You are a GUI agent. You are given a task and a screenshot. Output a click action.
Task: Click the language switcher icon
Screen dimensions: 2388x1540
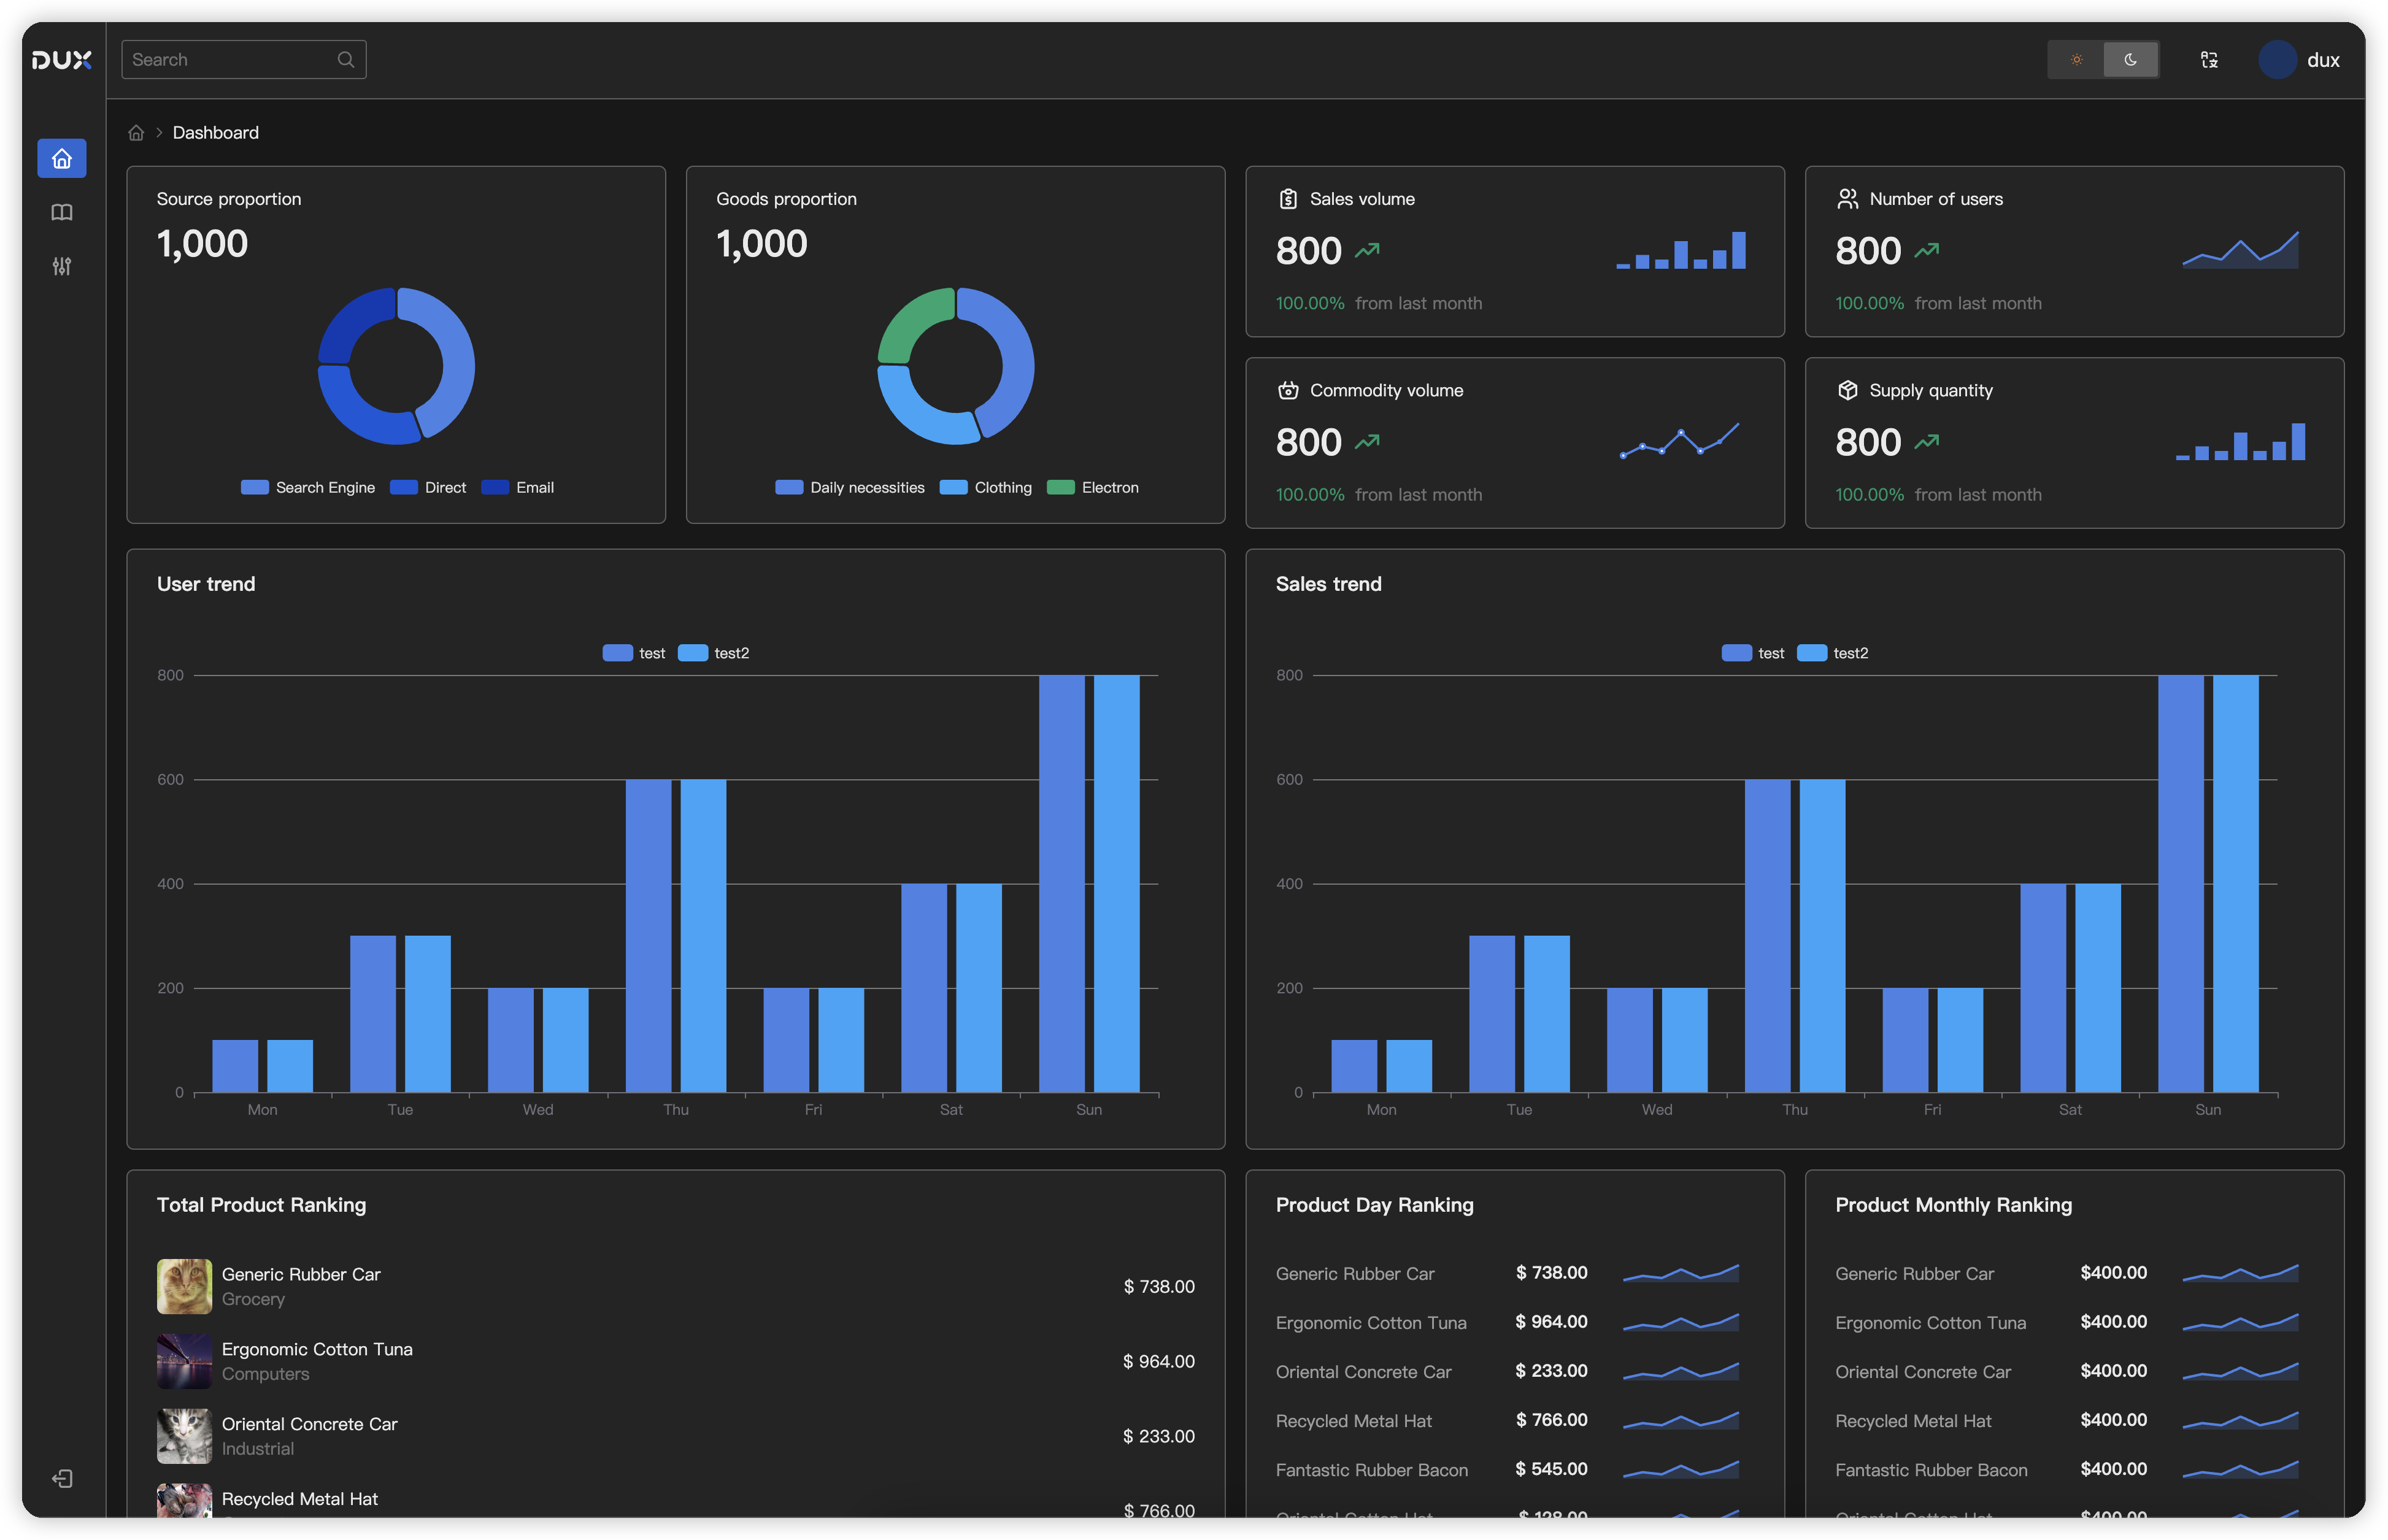click(2209, 59)
